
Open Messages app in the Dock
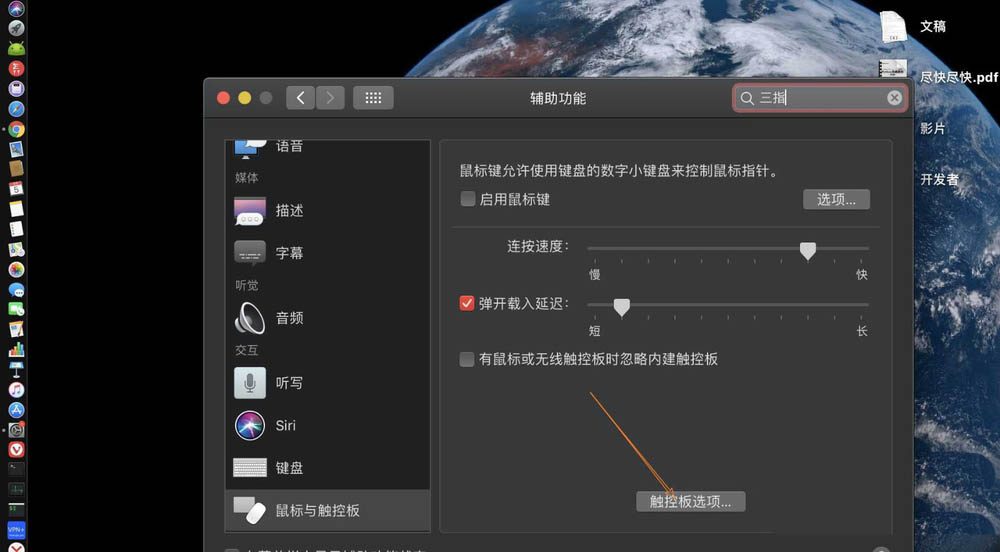(16, 290)
